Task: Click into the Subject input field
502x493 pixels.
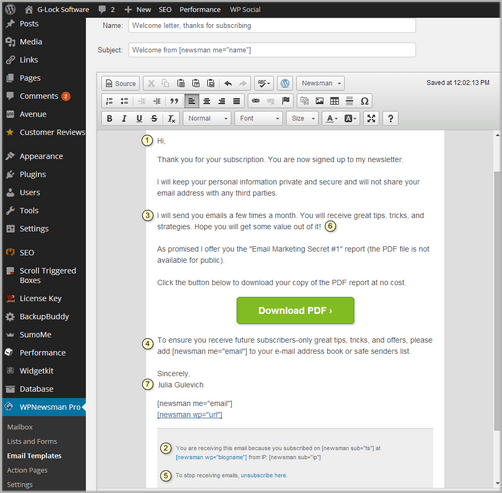Action: (x=272, y=50)
